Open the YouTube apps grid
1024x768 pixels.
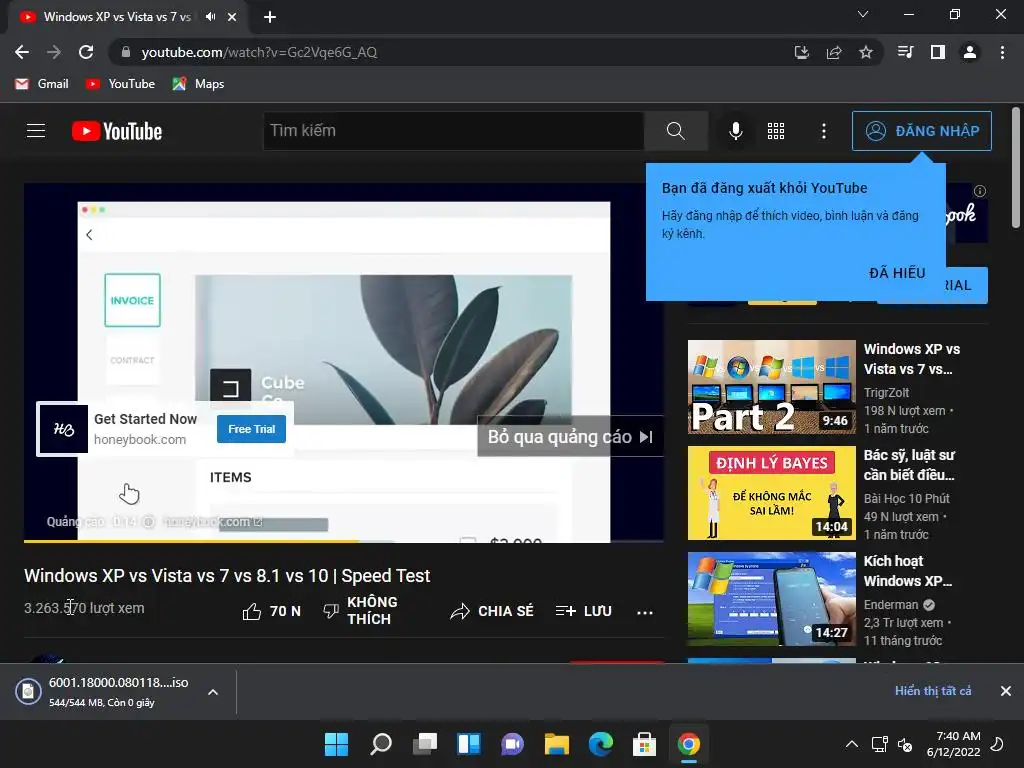pos(776,131)
